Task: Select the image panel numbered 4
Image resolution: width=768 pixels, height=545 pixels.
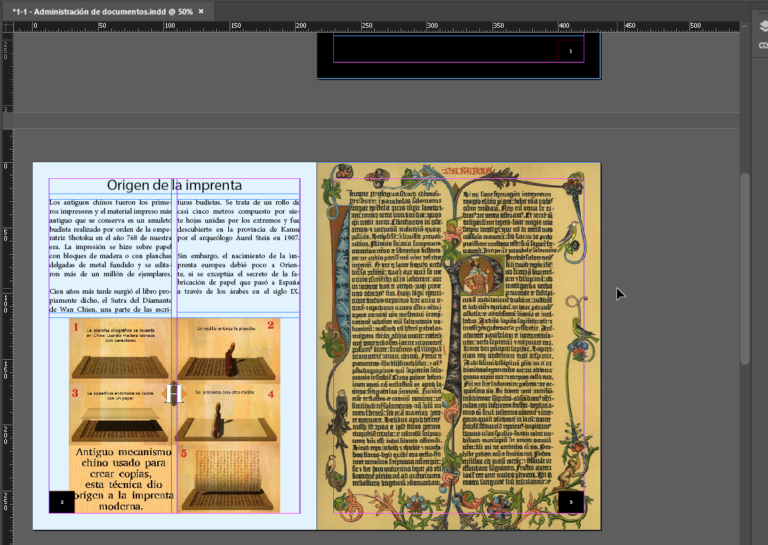Action: click(x=228, y=414)
